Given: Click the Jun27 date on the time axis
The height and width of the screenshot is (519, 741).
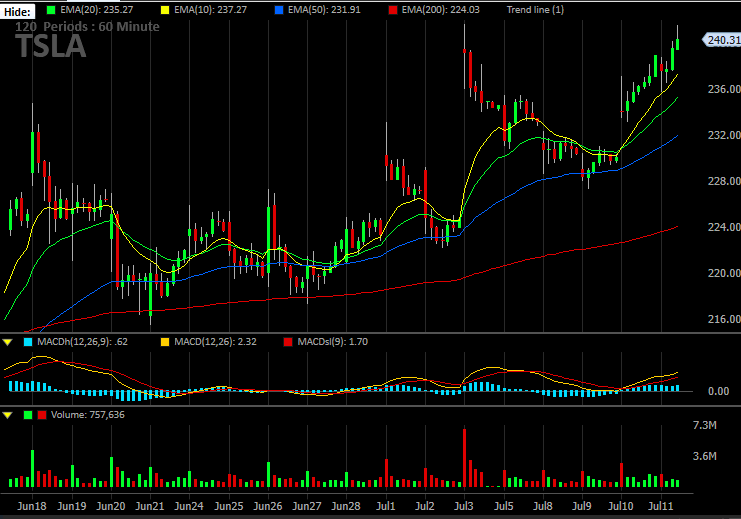Looking at the screenshot, I should pos(307,506).
